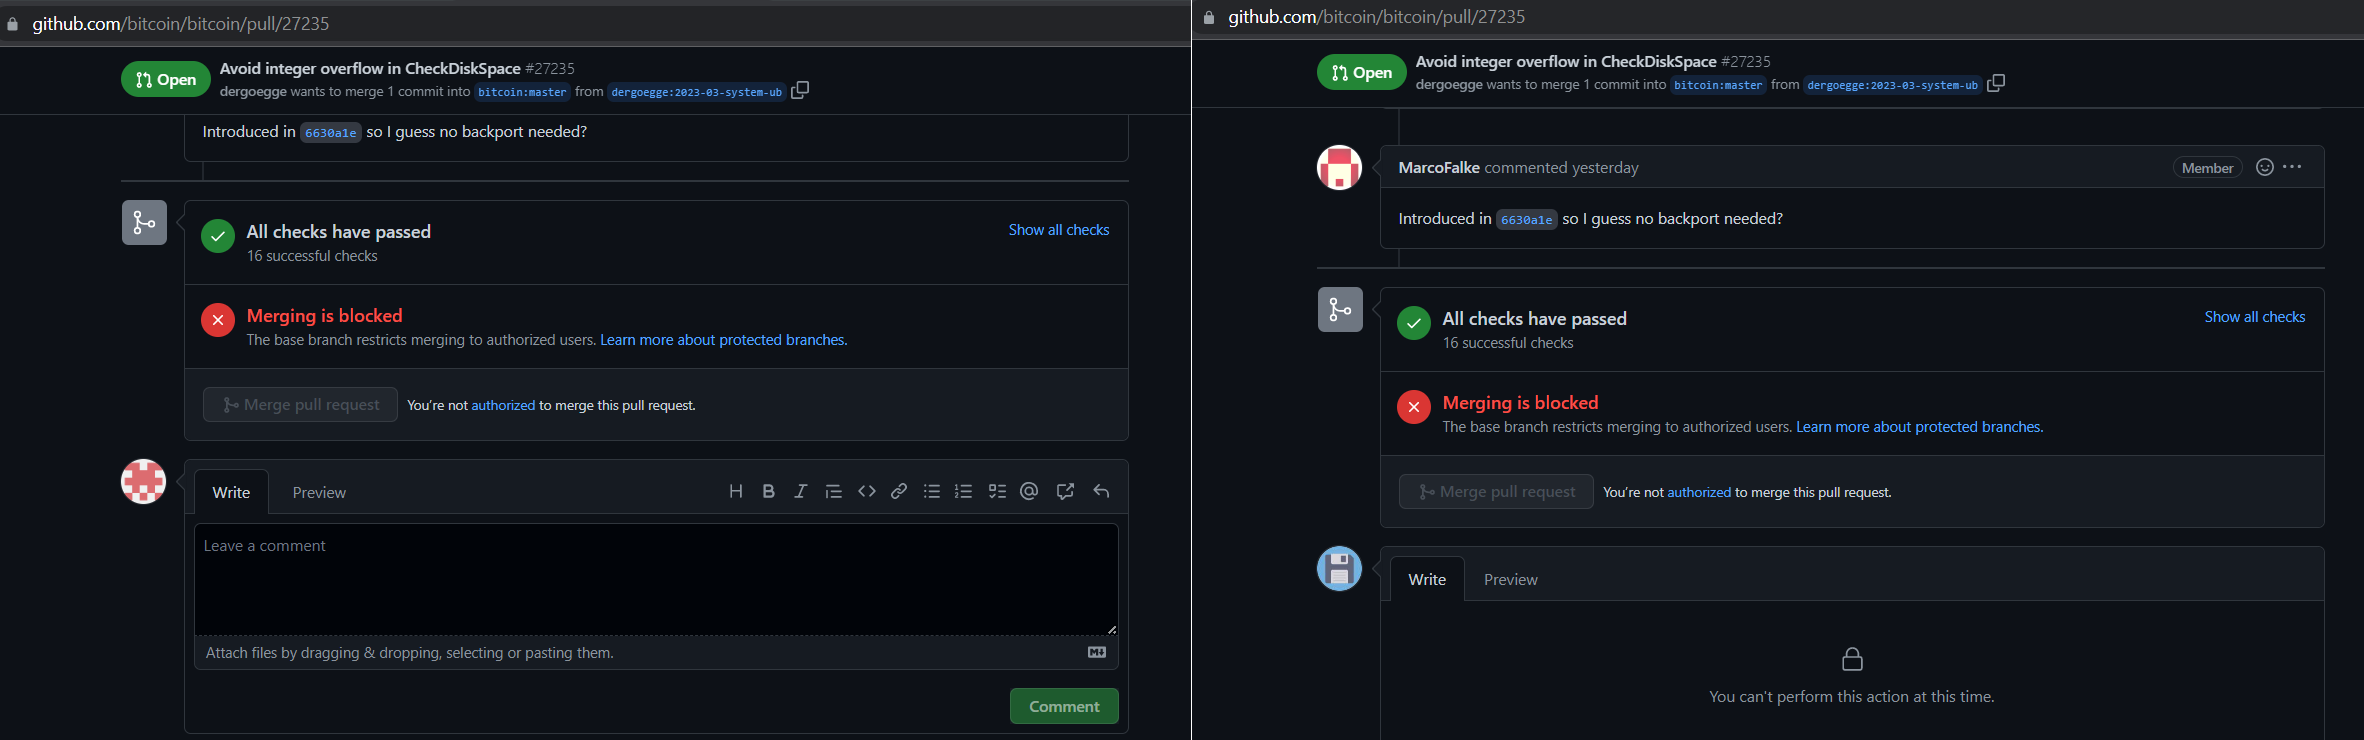This screenshot has width=2364, height=740.
Task: Click the authorized link in left window
Action: pyautogui.click(x=503, y=405)
